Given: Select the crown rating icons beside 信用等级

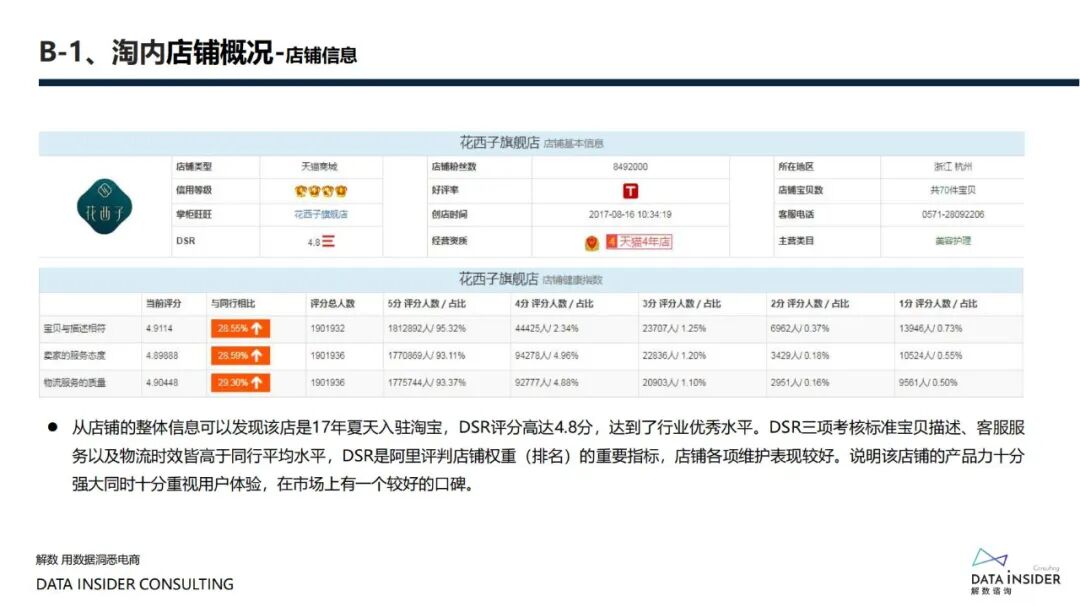Looking at the screenshot, I should (322, 190).
